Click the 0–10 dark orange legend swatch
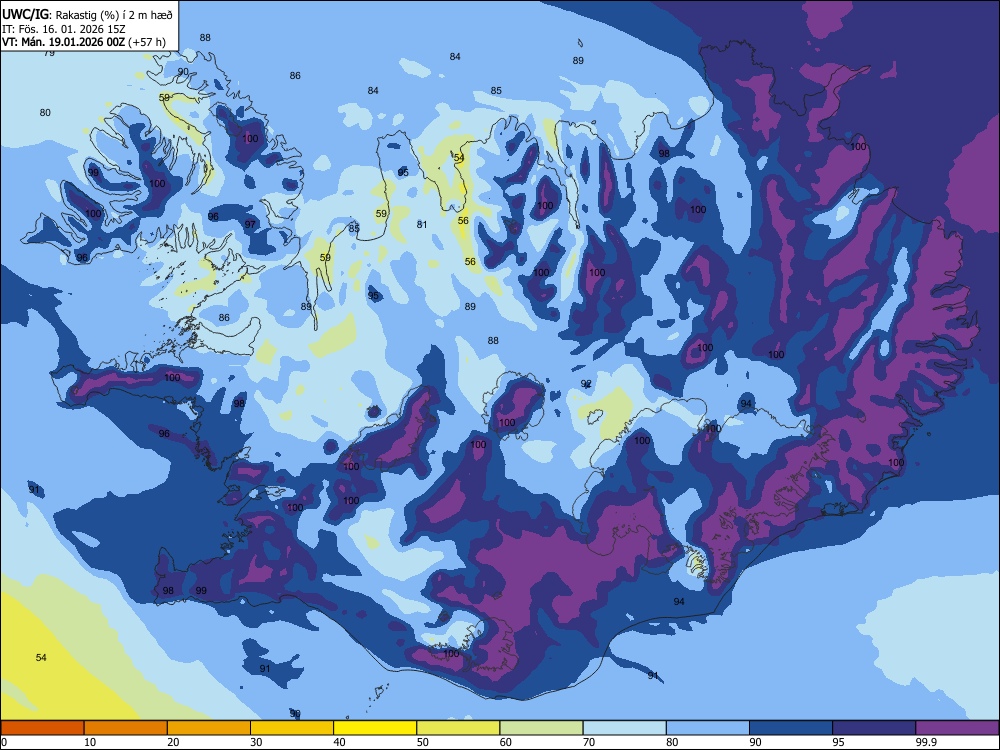The width and height of the screenshot is (1000, 750). 42,728
